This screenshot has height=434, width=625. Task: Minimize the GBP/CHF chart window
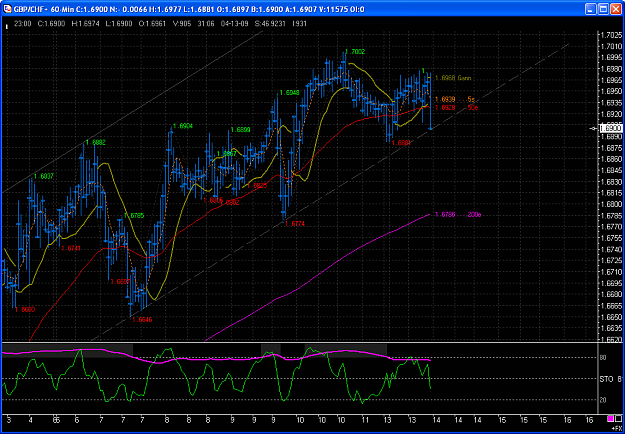(593, 10)
